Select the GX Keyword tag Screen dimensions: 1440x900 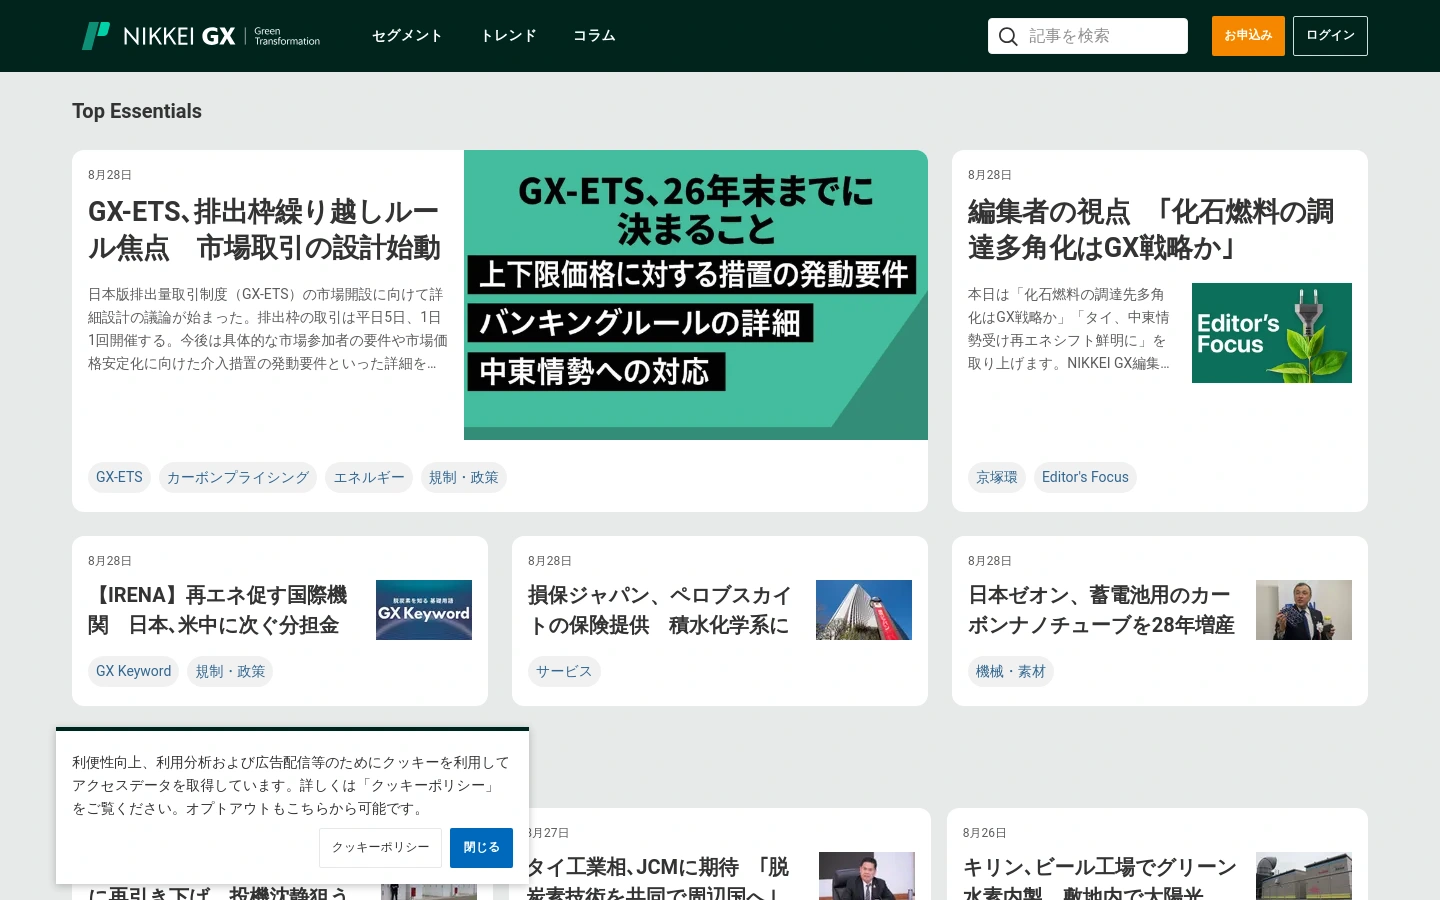click(133, 672)
